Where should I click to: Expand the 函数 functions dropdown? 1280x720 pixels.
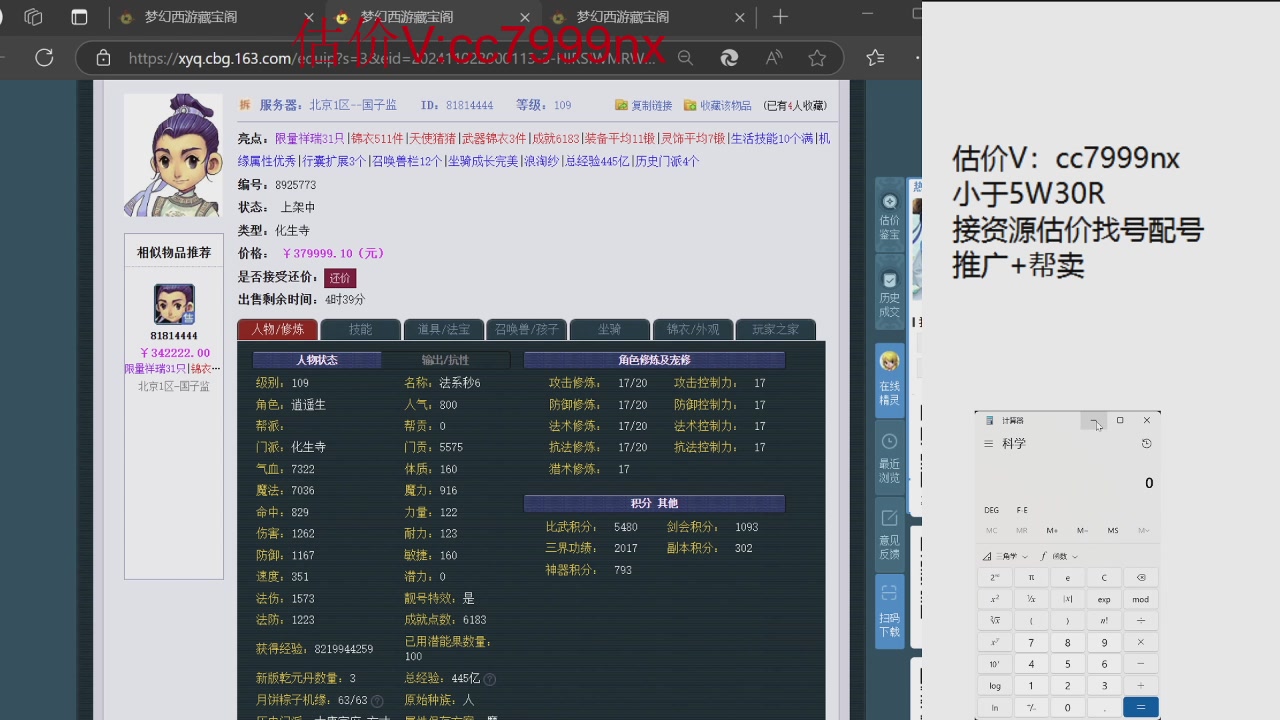[x=1059, y=556]
